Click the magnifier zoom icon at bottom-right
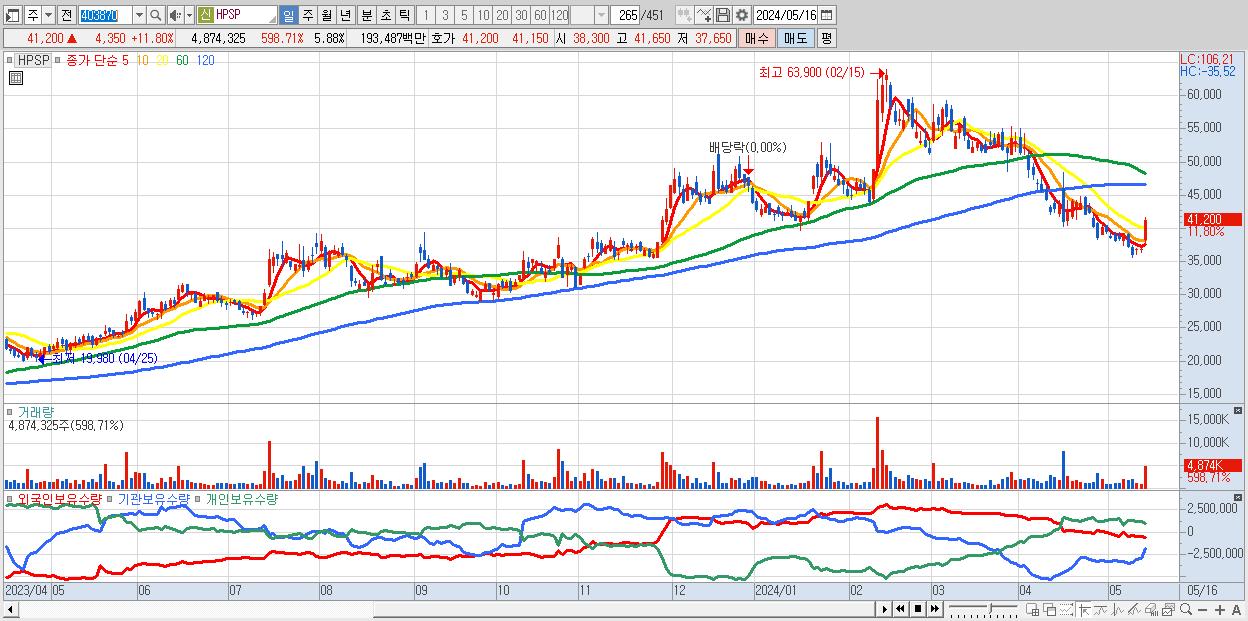 (1185, 610)
